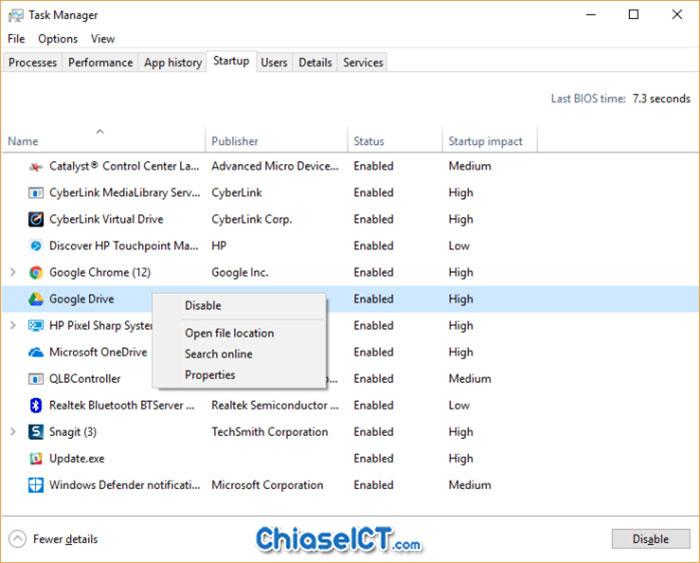
Task: Click the Snagit icon
Action: click(36, 432)
